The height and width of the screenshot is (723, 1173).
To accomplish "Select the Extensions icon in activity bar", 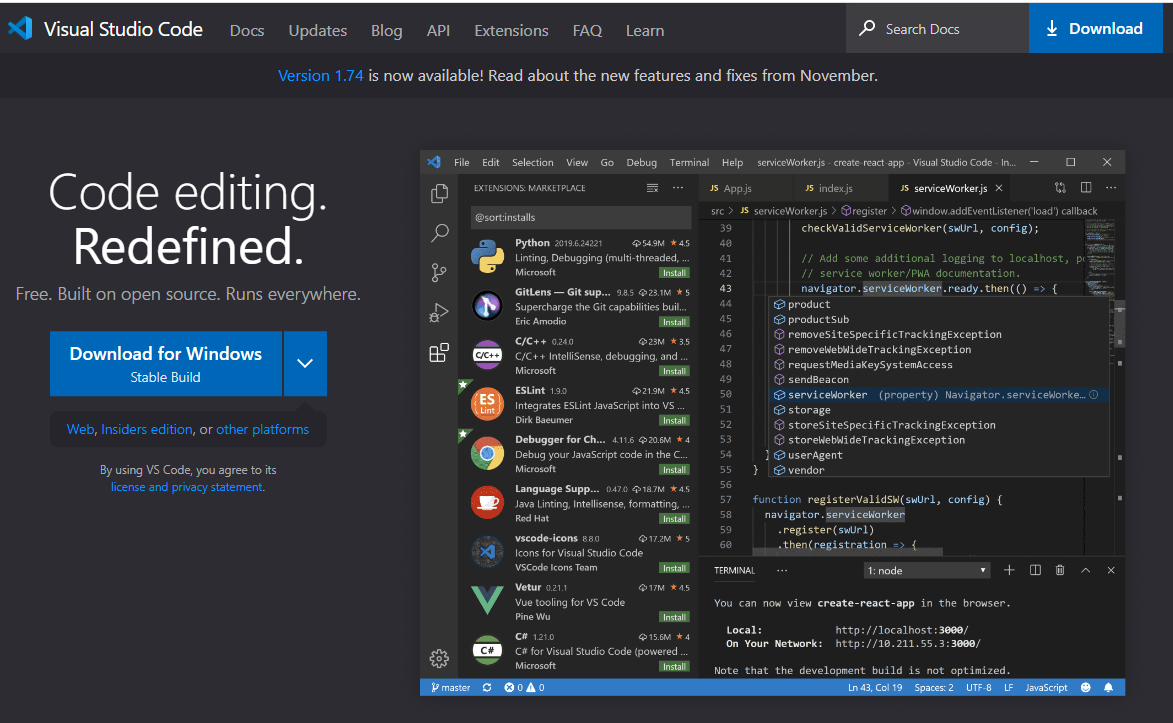I will (x=439, y=353).
